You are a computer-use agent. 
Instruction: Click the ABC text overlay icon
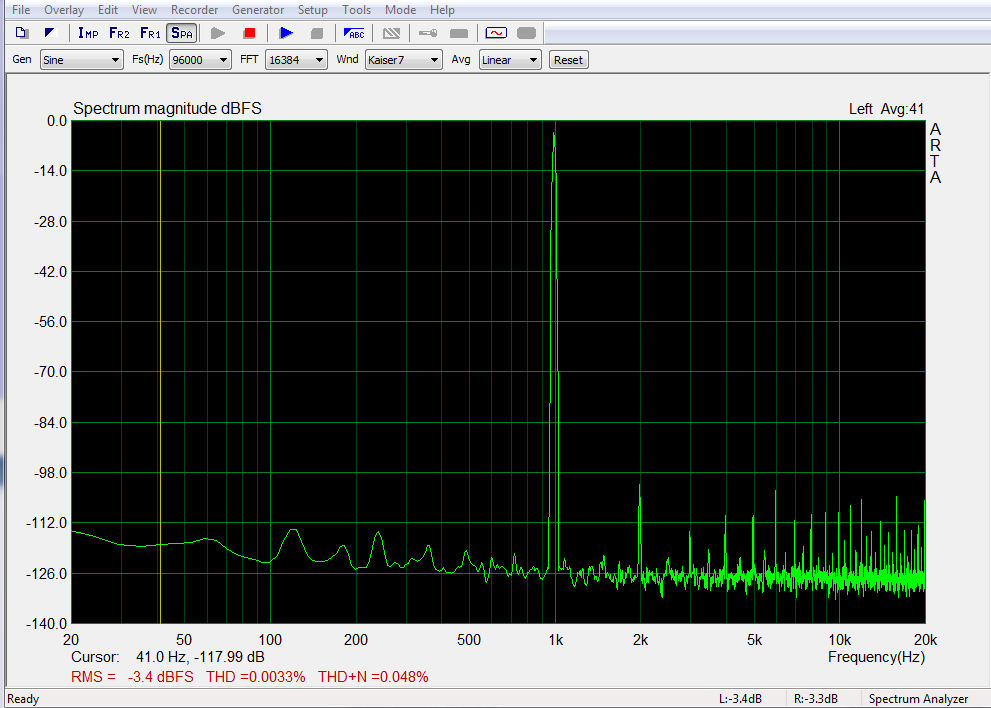coord(354,33)
